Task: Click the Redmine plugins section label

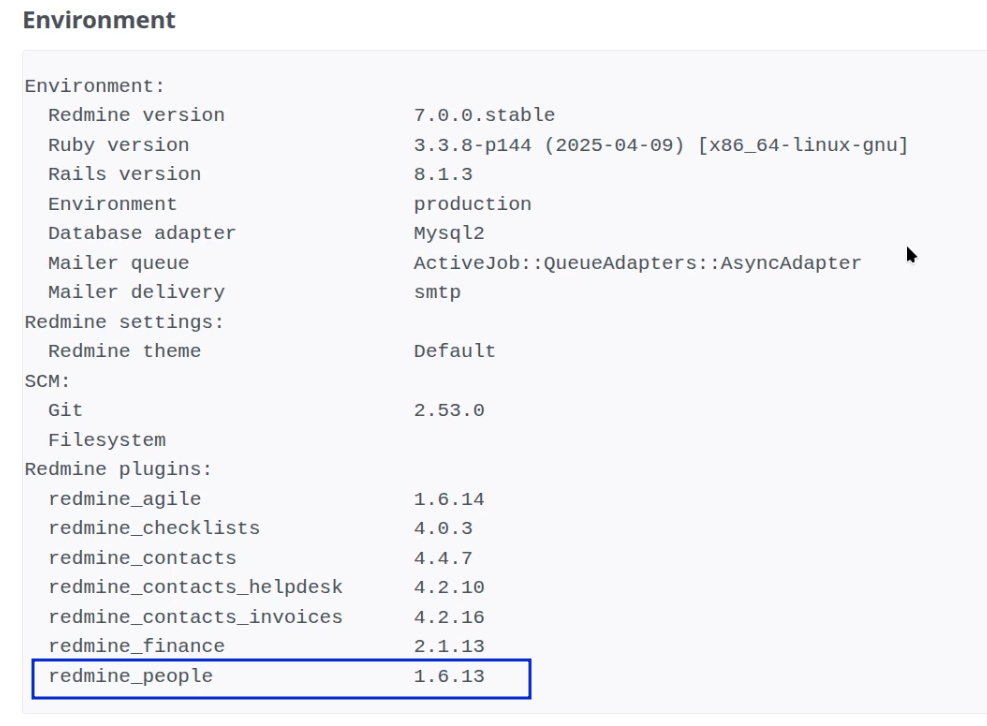Action: pos(118,470)
